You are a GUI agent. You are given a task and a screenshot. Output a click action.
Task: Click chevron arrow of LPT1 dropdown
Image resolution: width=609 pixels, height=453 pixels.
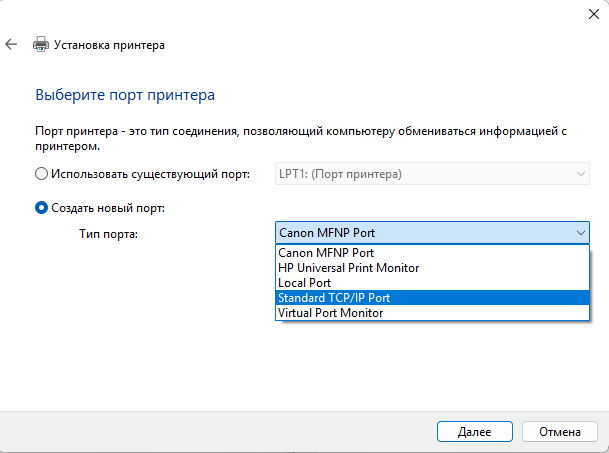(581, 174)
